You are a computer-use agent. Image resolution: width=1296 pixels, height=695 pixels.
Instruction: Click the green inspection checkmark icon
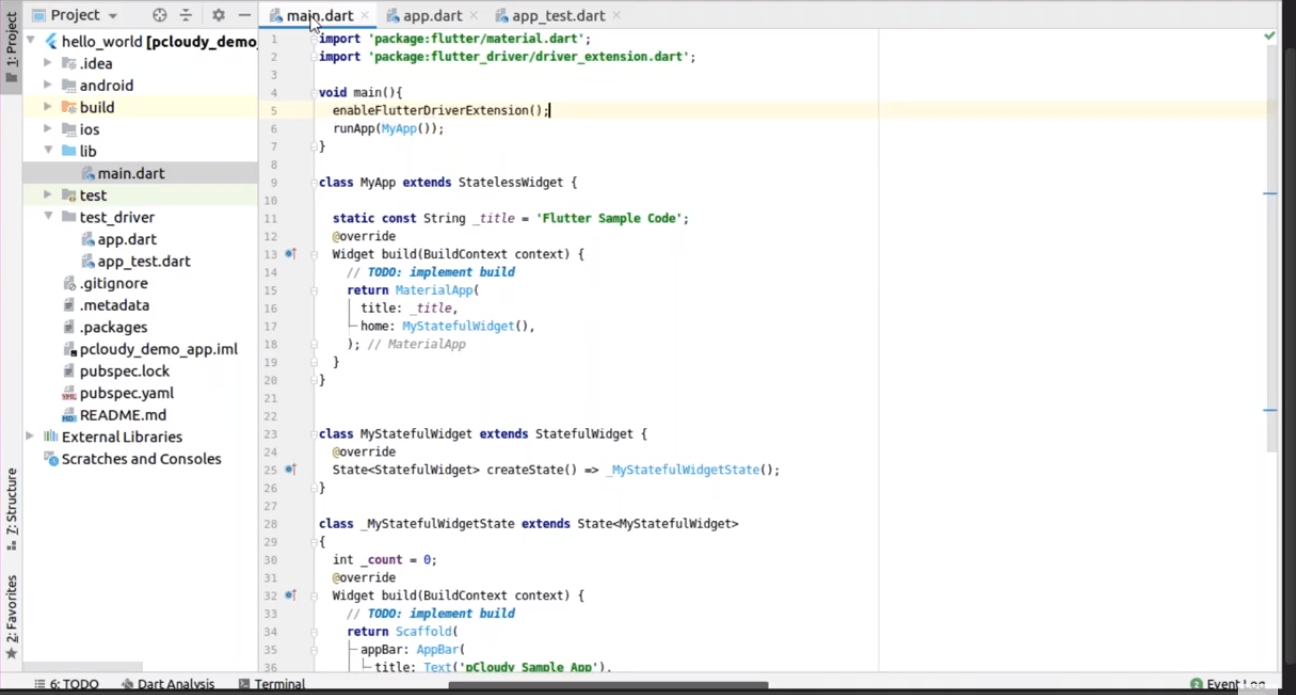(x=1269, y=36)
